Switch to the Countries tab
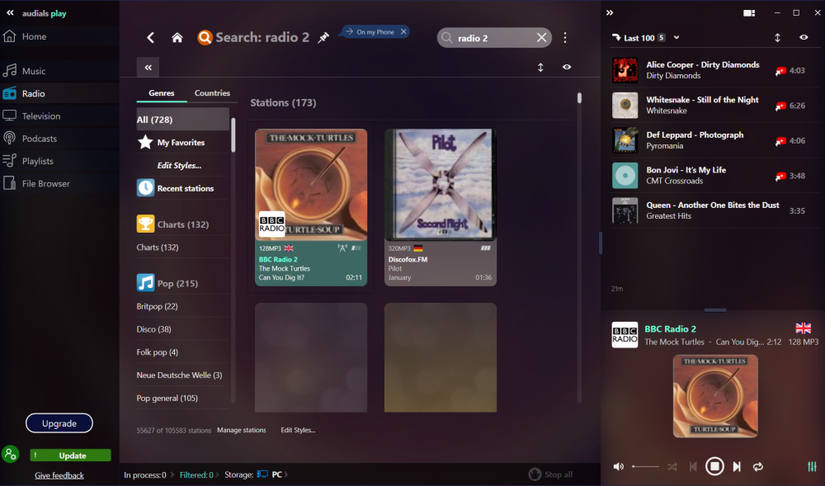 coord(212,93)
